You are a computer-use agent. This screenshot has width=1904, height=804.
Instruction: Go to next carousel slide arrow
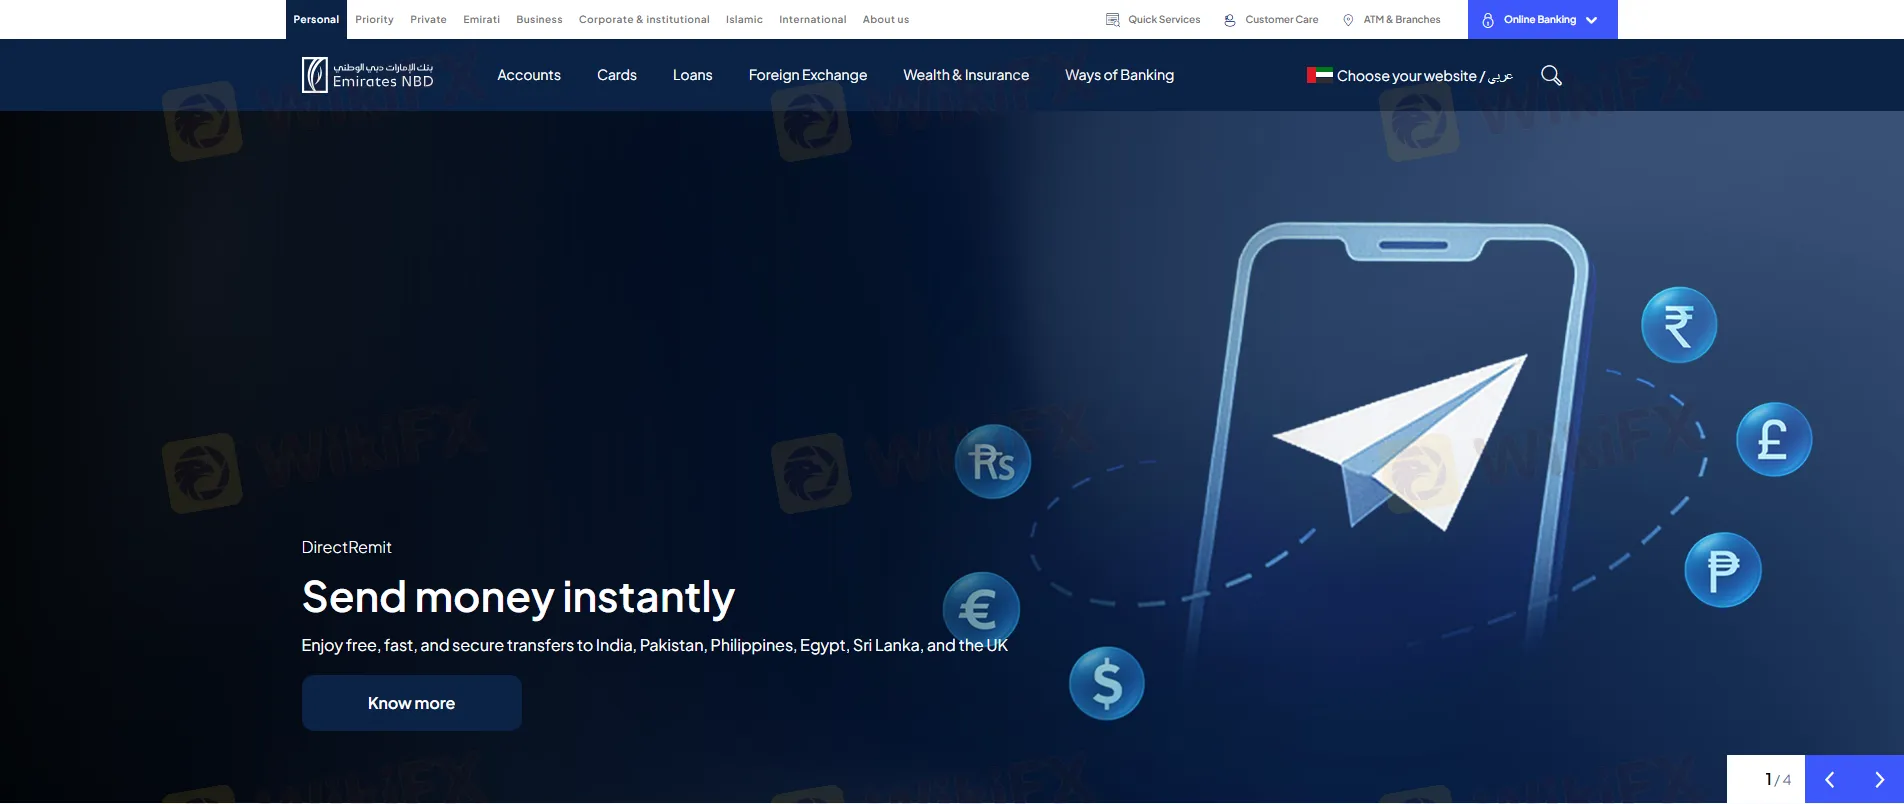[x=1879, y=780]
